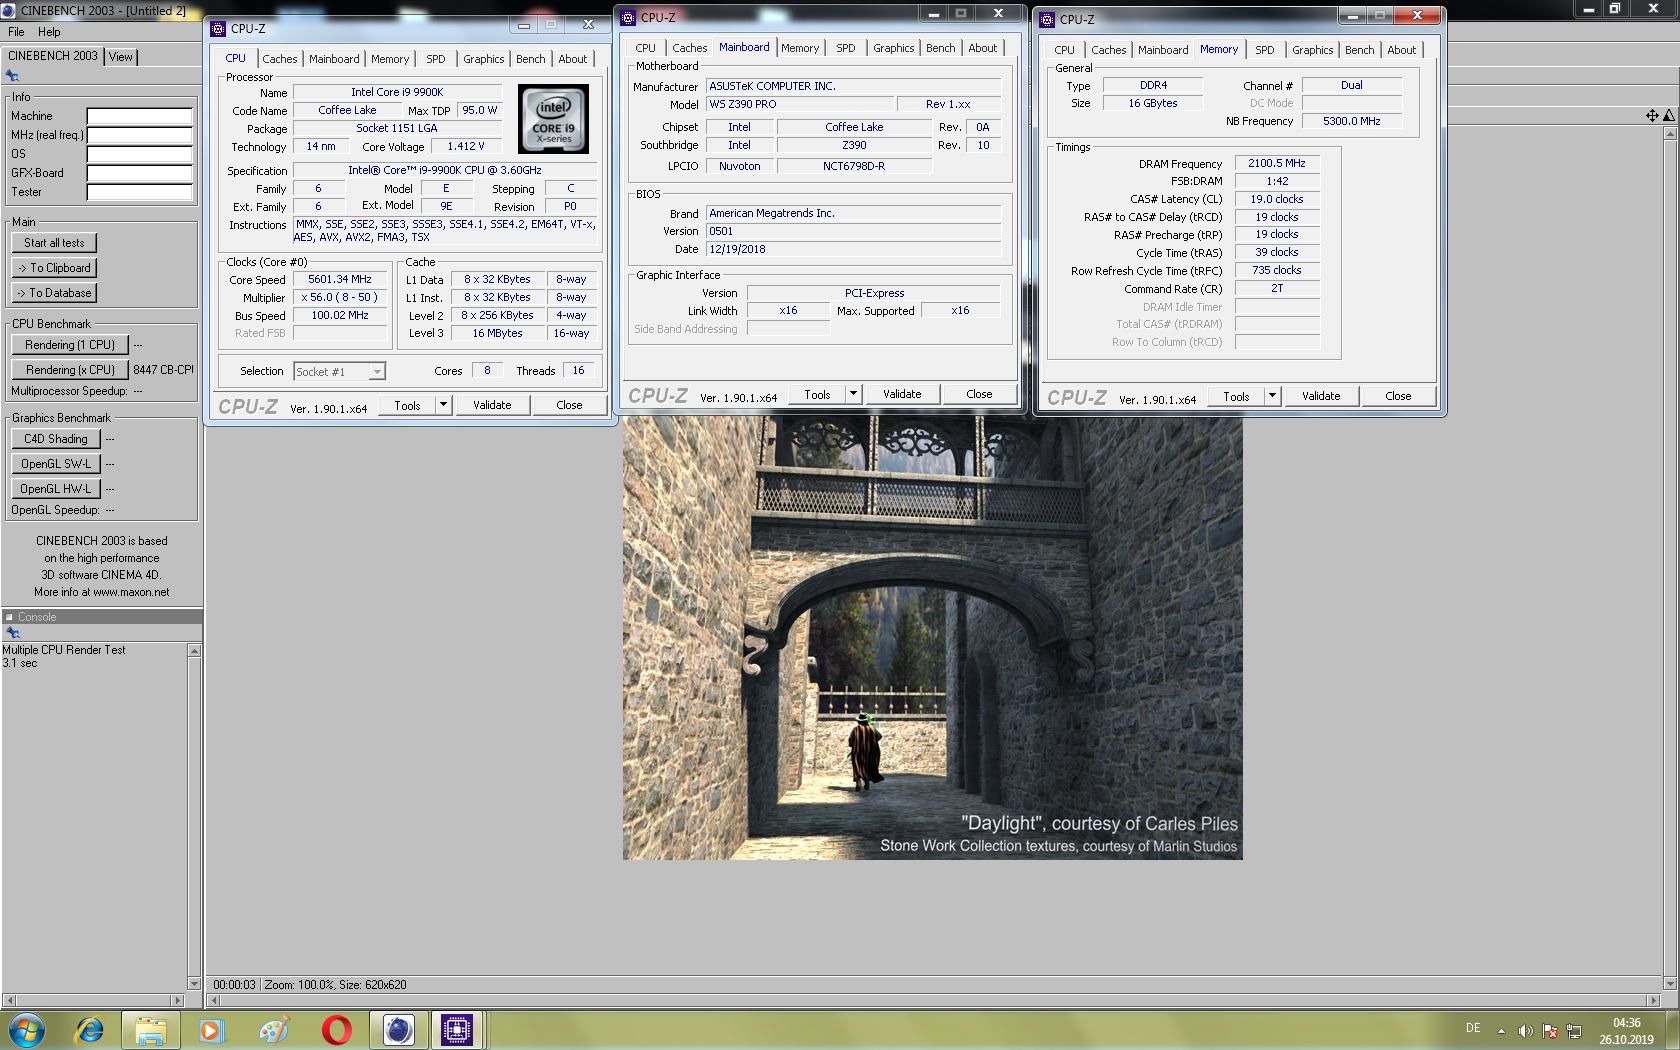Click the Intel Core i9 logo image

[x=553, y=118]
